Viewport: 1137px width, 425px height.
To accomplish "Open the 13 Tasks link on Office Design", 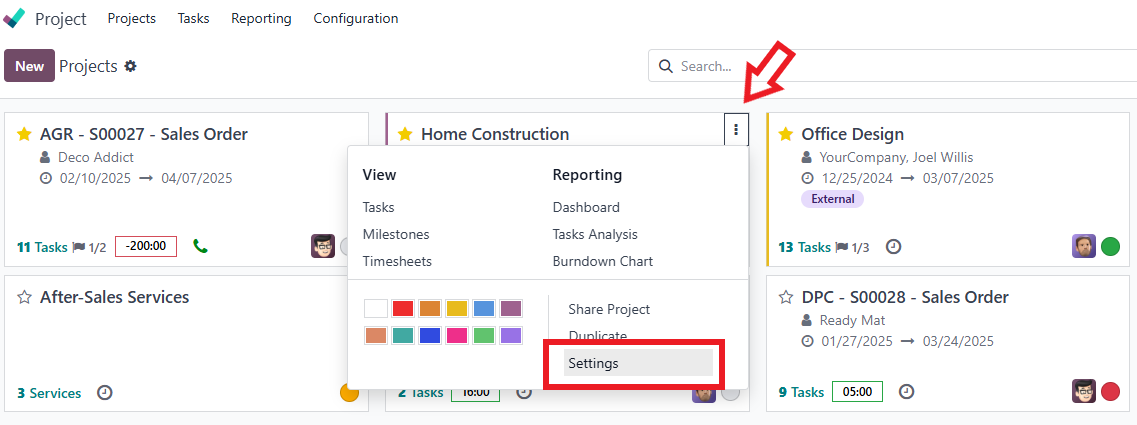I will (804, 247).
